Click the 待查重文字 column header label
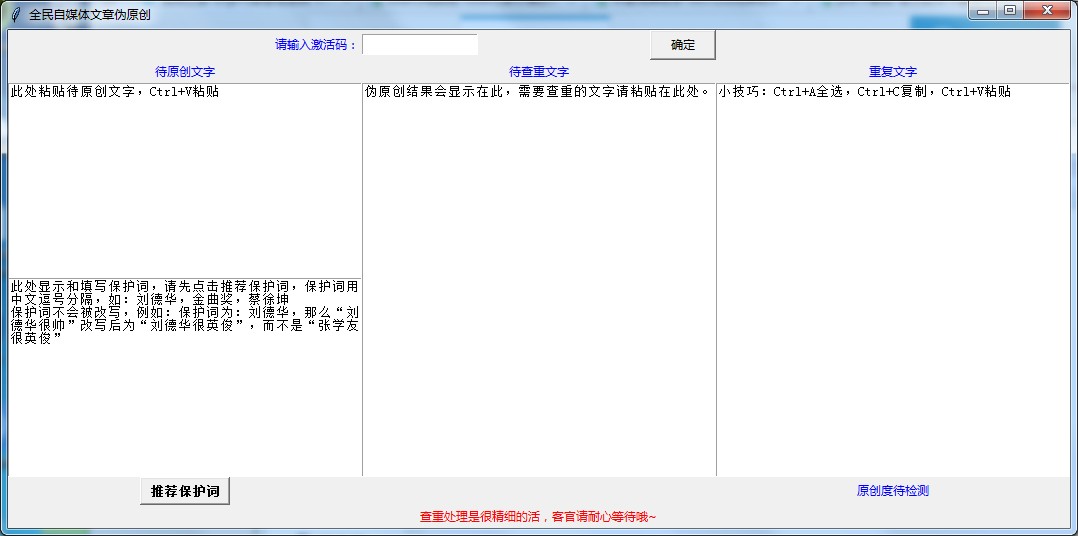Image resolution: width=1078 pixels, height=536 pixels. tap(539, 72)
